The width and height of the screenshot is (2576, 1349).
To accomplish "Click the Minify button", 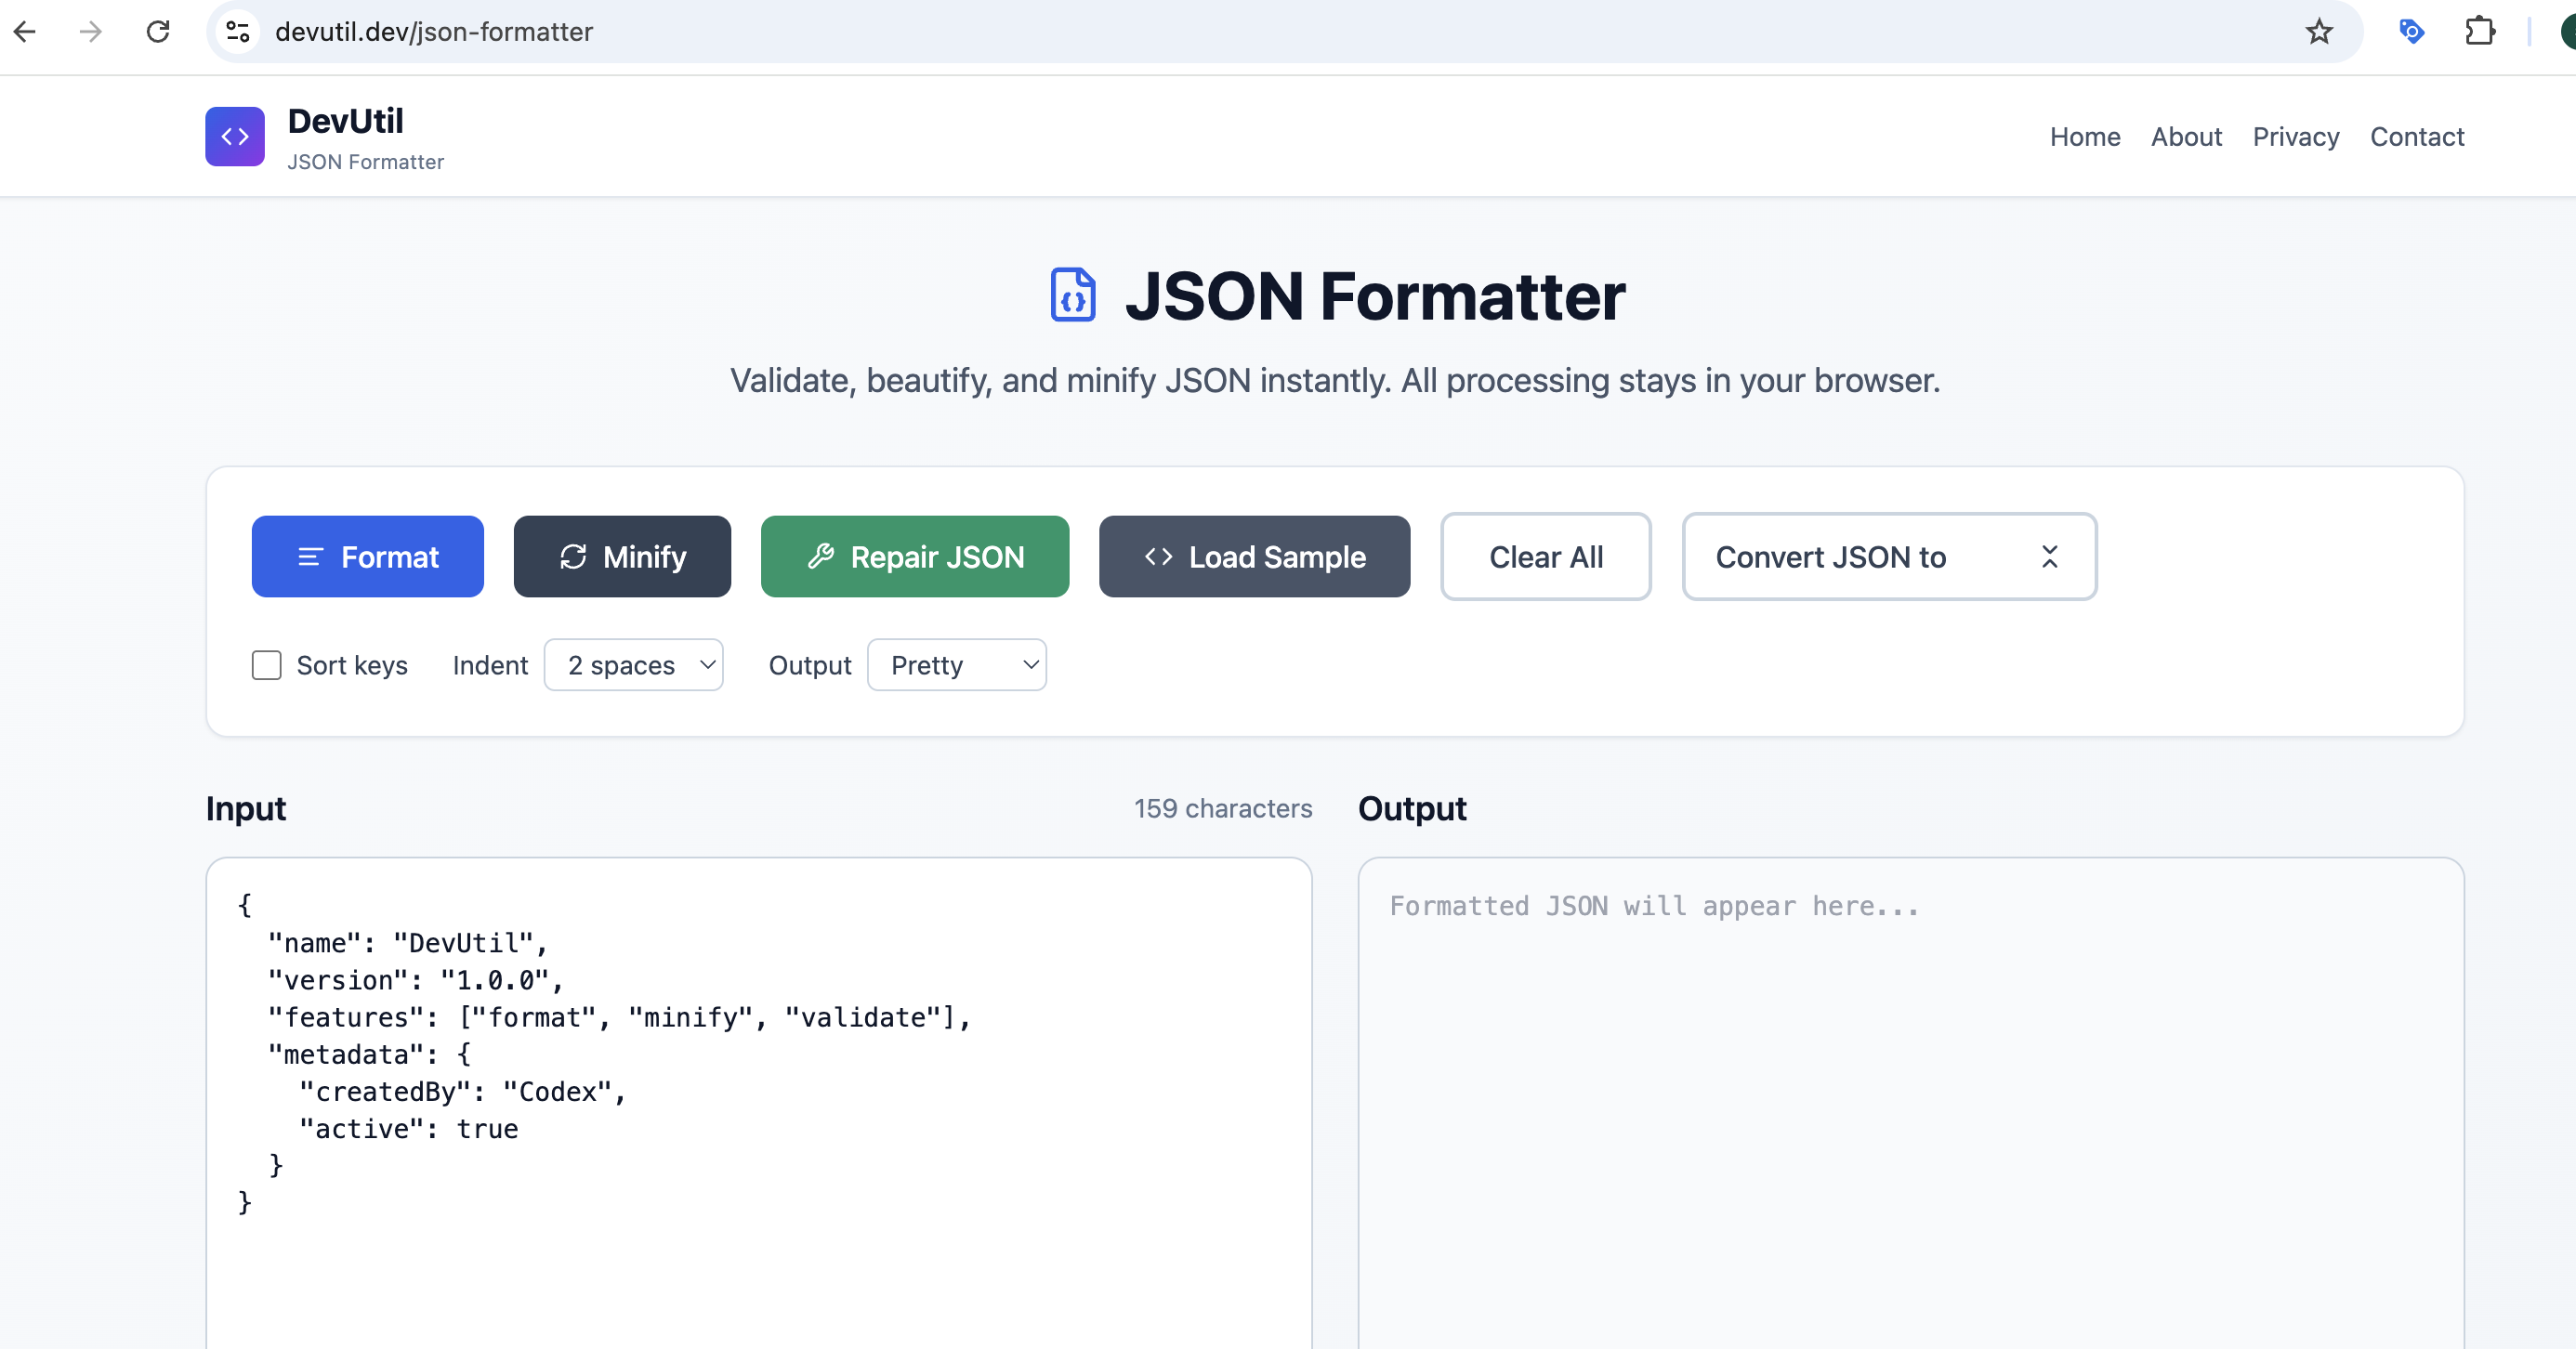I will 622,557.
